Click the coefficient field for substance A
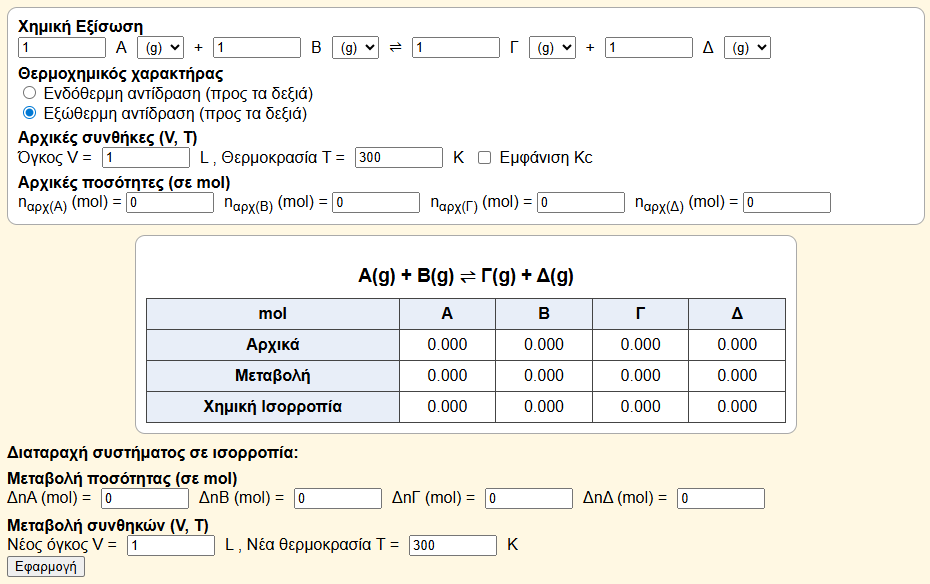This screenshot has width=930, height=584. pos(62,47)
